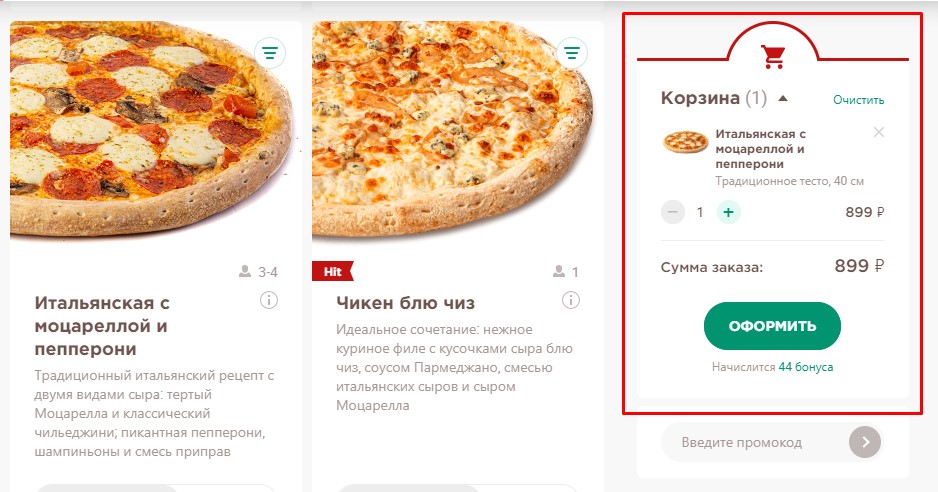Click the Hit badge label
Viewport: 938px width, 492px height.
click(333, 271)
